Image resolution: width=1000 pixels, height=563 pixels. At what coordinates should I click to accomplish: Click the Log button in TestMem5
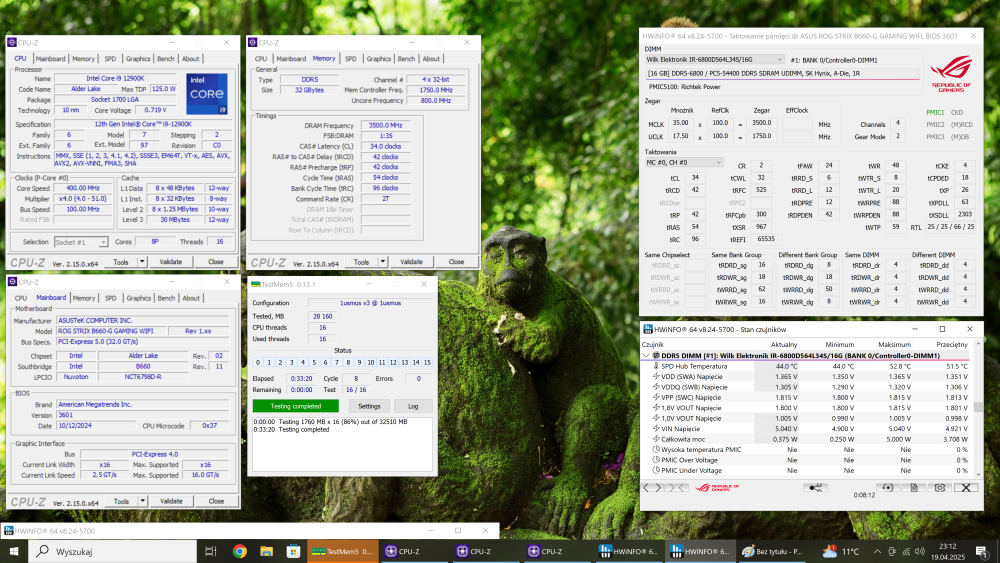coord(413,406)
